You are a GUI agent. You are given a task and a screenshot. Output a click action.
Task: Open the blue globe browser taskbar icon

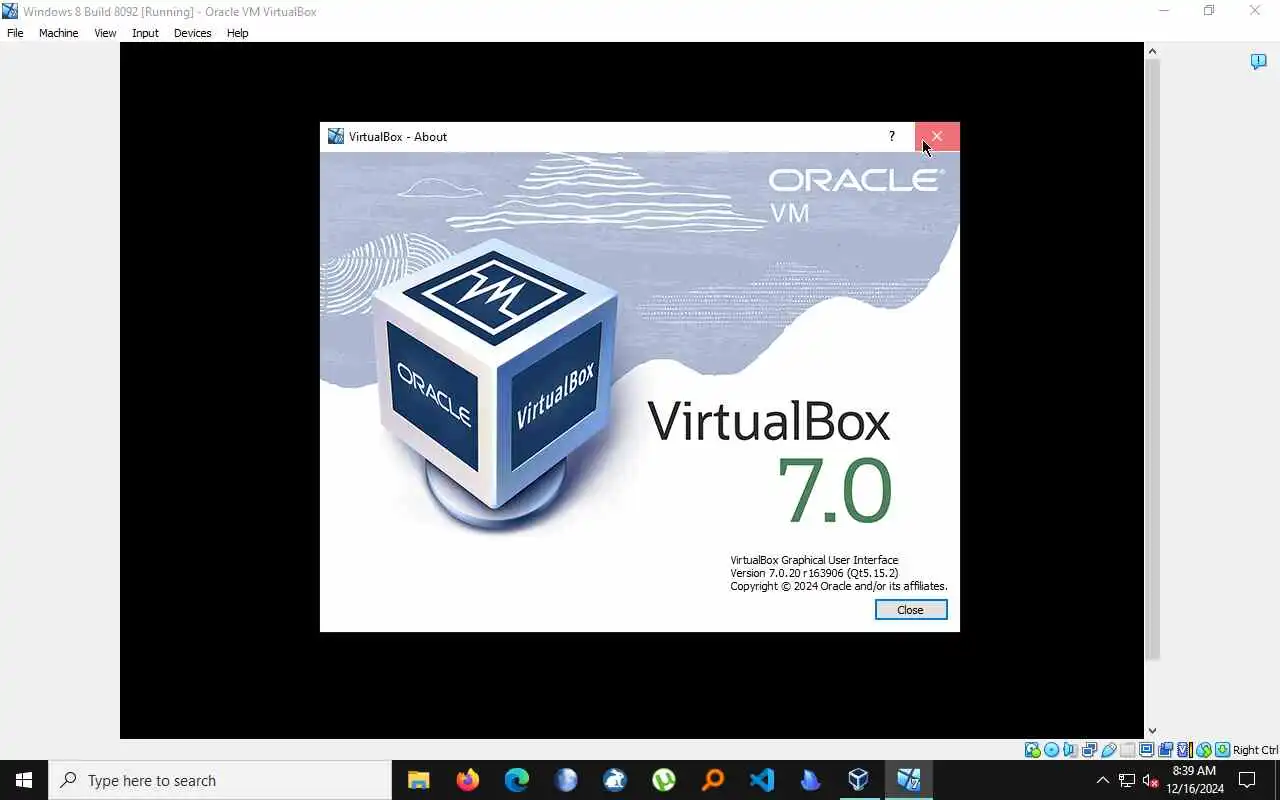click(x=565, y=780)
